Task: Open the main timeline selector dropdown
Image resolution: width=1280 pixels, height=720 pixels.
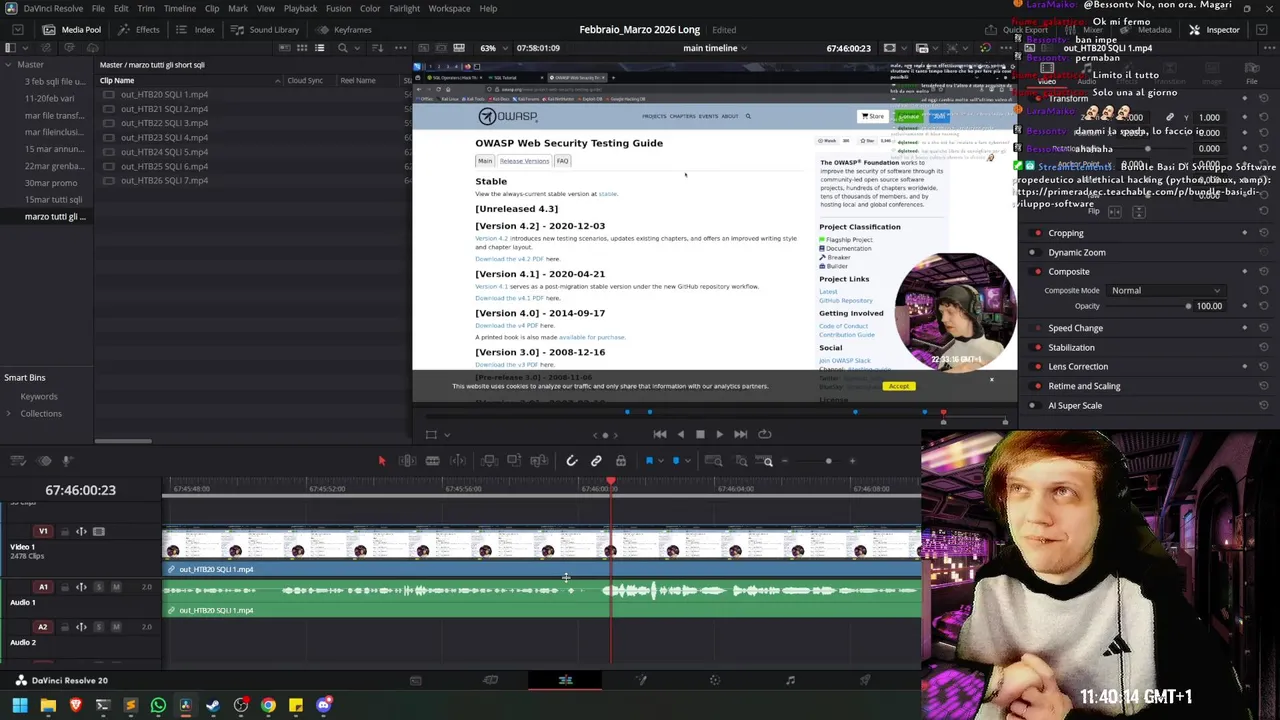Action: pyautogui.click(x=715, y=48)
